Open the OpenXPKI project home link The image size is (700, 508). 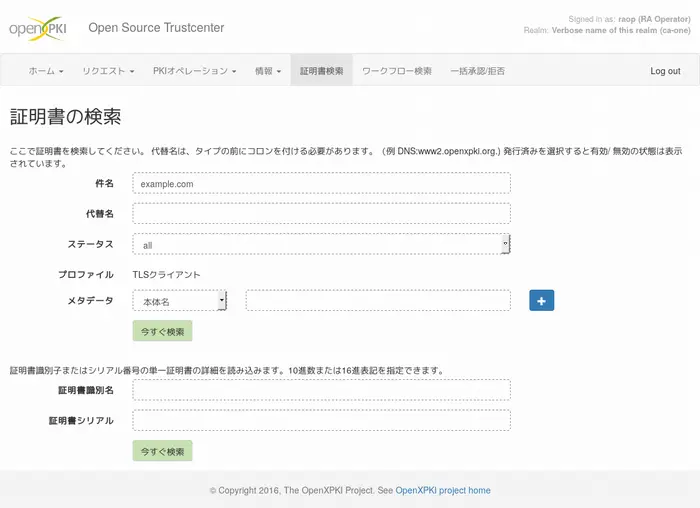[x=443, y=491]
